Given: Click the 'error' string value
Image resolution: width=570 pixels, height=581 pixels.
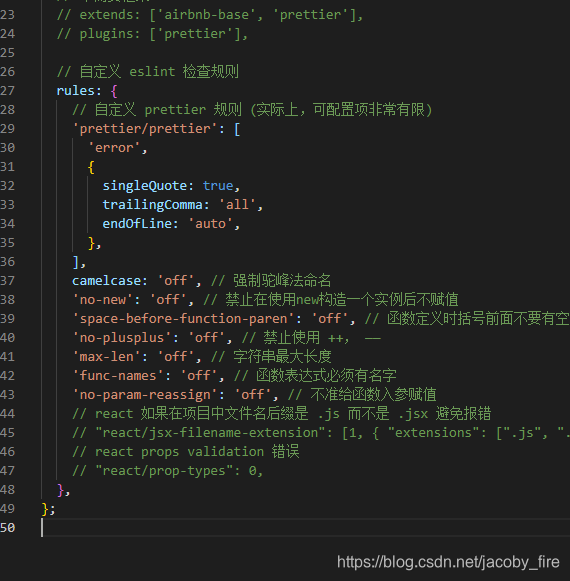Looking at the screenshot, I should click(x=114, y=148).
